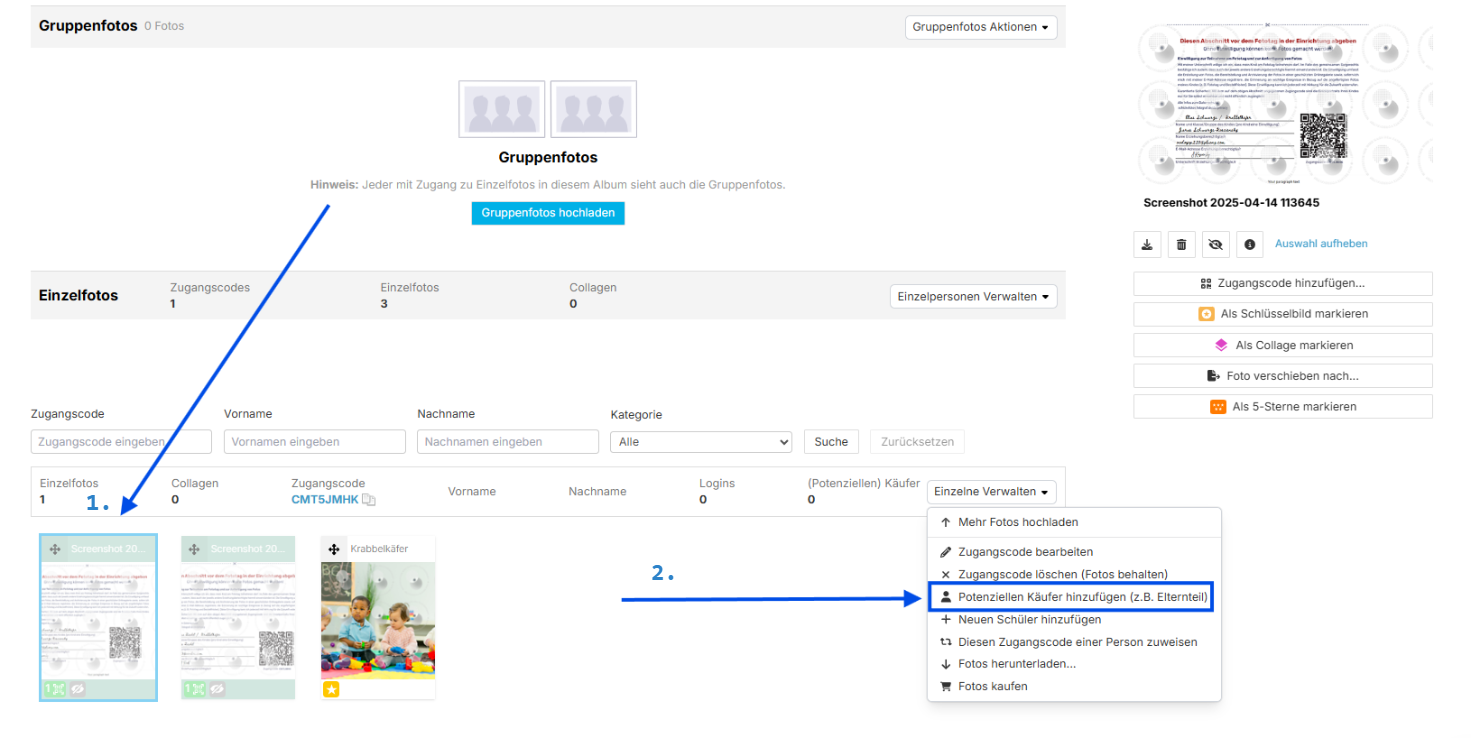Choose Zugangscode bearbeiten from menu

point(1025,552)
